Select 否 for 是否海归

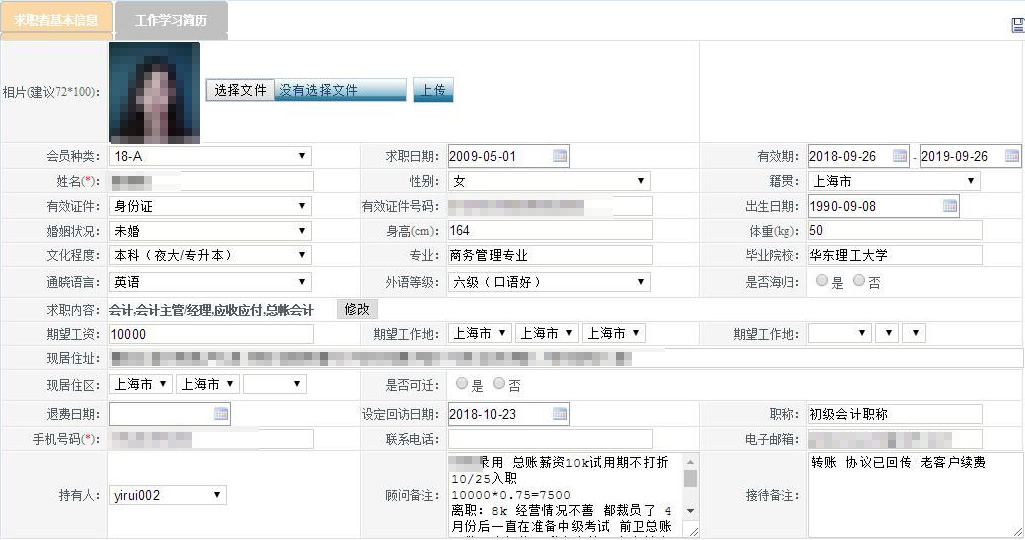[x=859, y=280]
